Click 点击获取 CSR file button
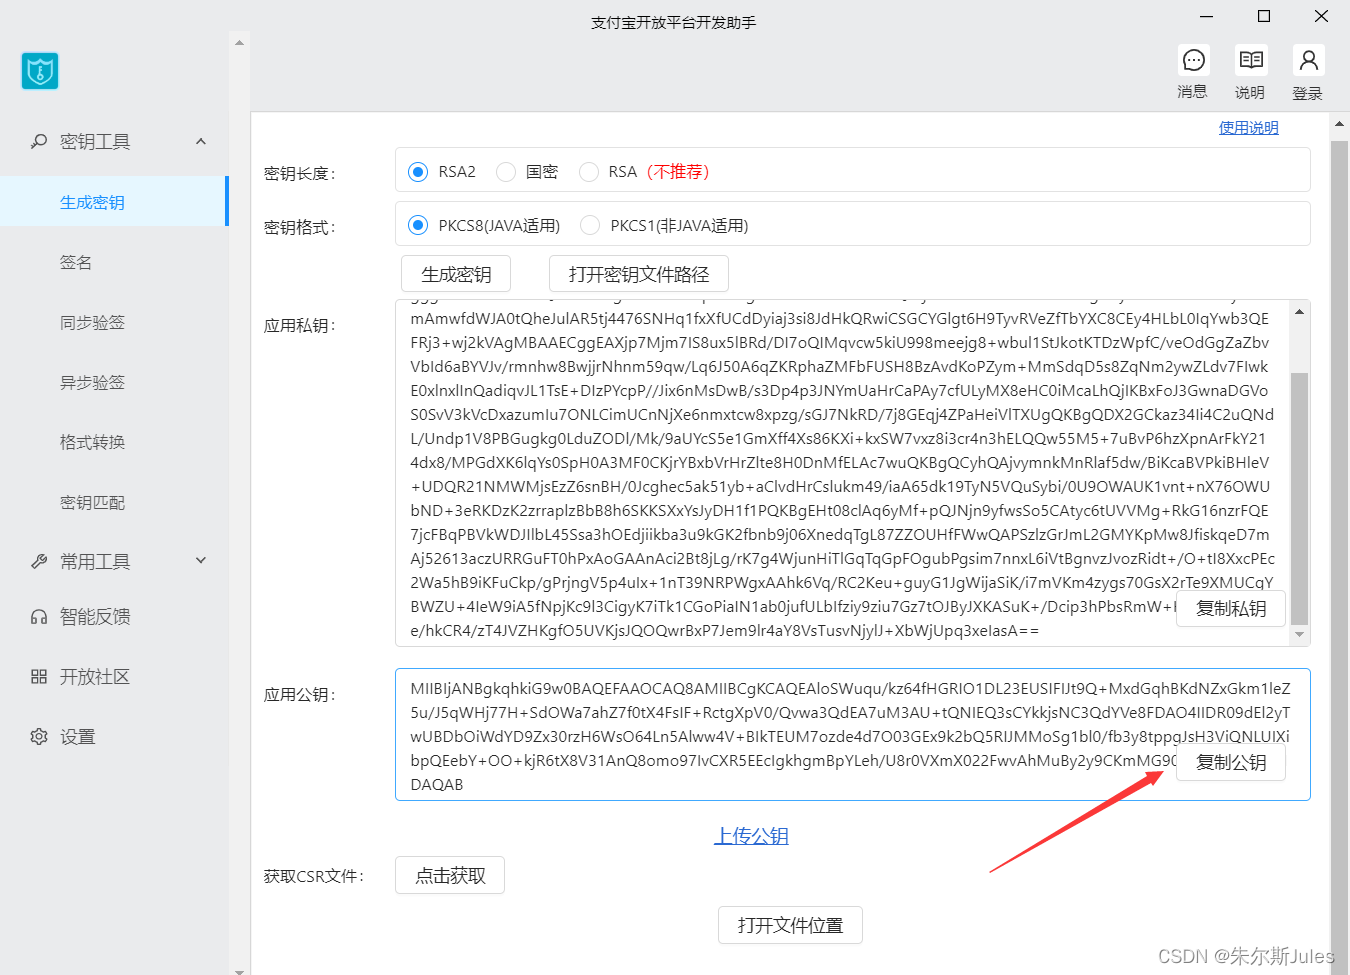Screen dimensions: 1350x975 pyautogui.click(x=450, y=876)
